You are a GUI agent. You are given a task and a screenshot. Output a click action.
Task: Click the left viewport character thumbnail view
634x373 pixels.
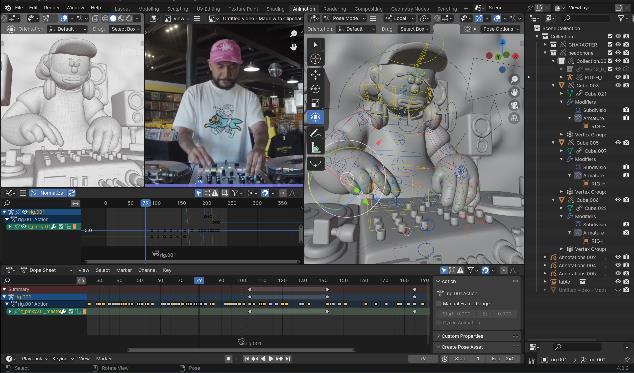click(72, 110)
